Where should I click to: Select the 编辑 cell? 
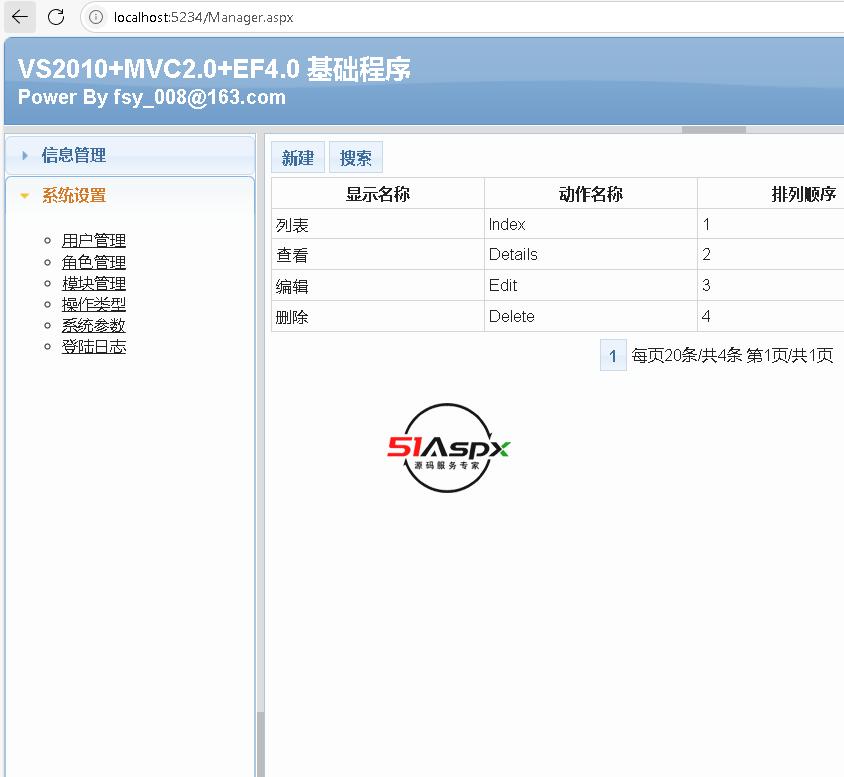(378, 286)
